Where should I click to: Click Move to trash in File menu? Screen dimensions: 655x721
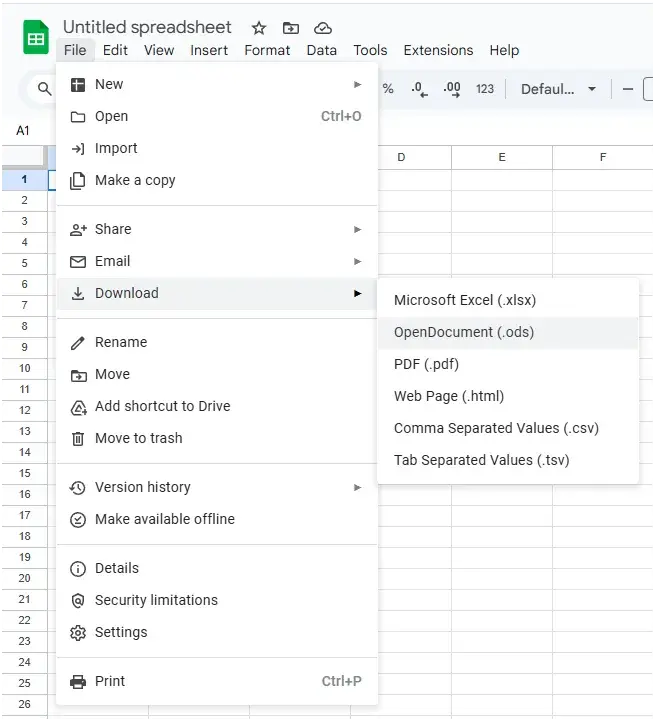coord(139,438)
